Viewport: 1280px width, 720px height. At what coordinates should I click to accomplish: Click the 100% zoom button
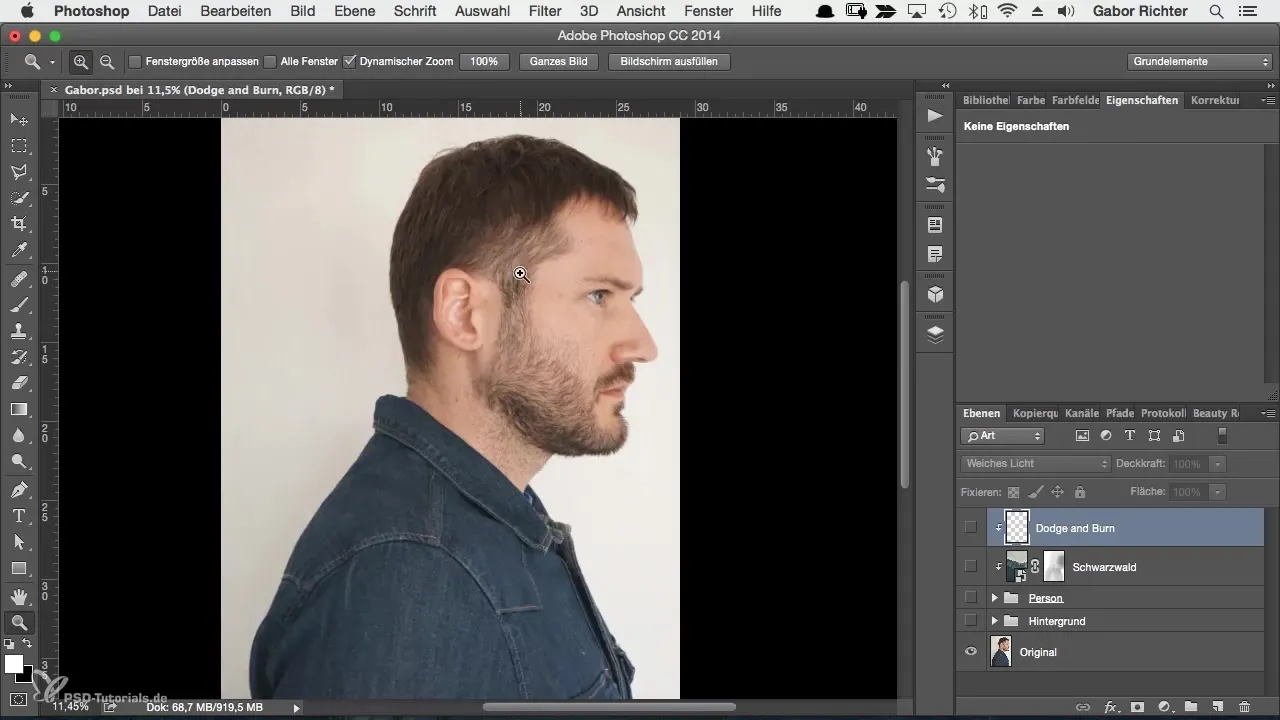pyautogui.click(x=484, y=62)
